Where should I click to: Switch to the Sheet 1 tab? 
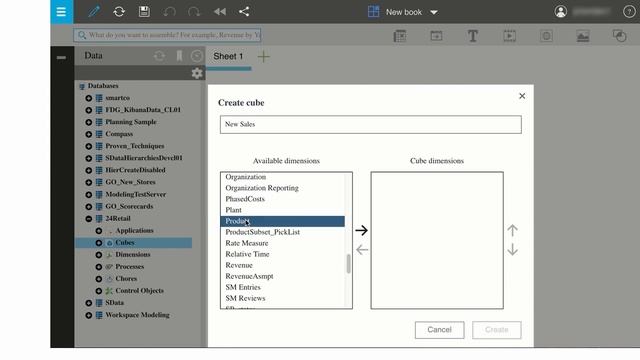point(228,56)
